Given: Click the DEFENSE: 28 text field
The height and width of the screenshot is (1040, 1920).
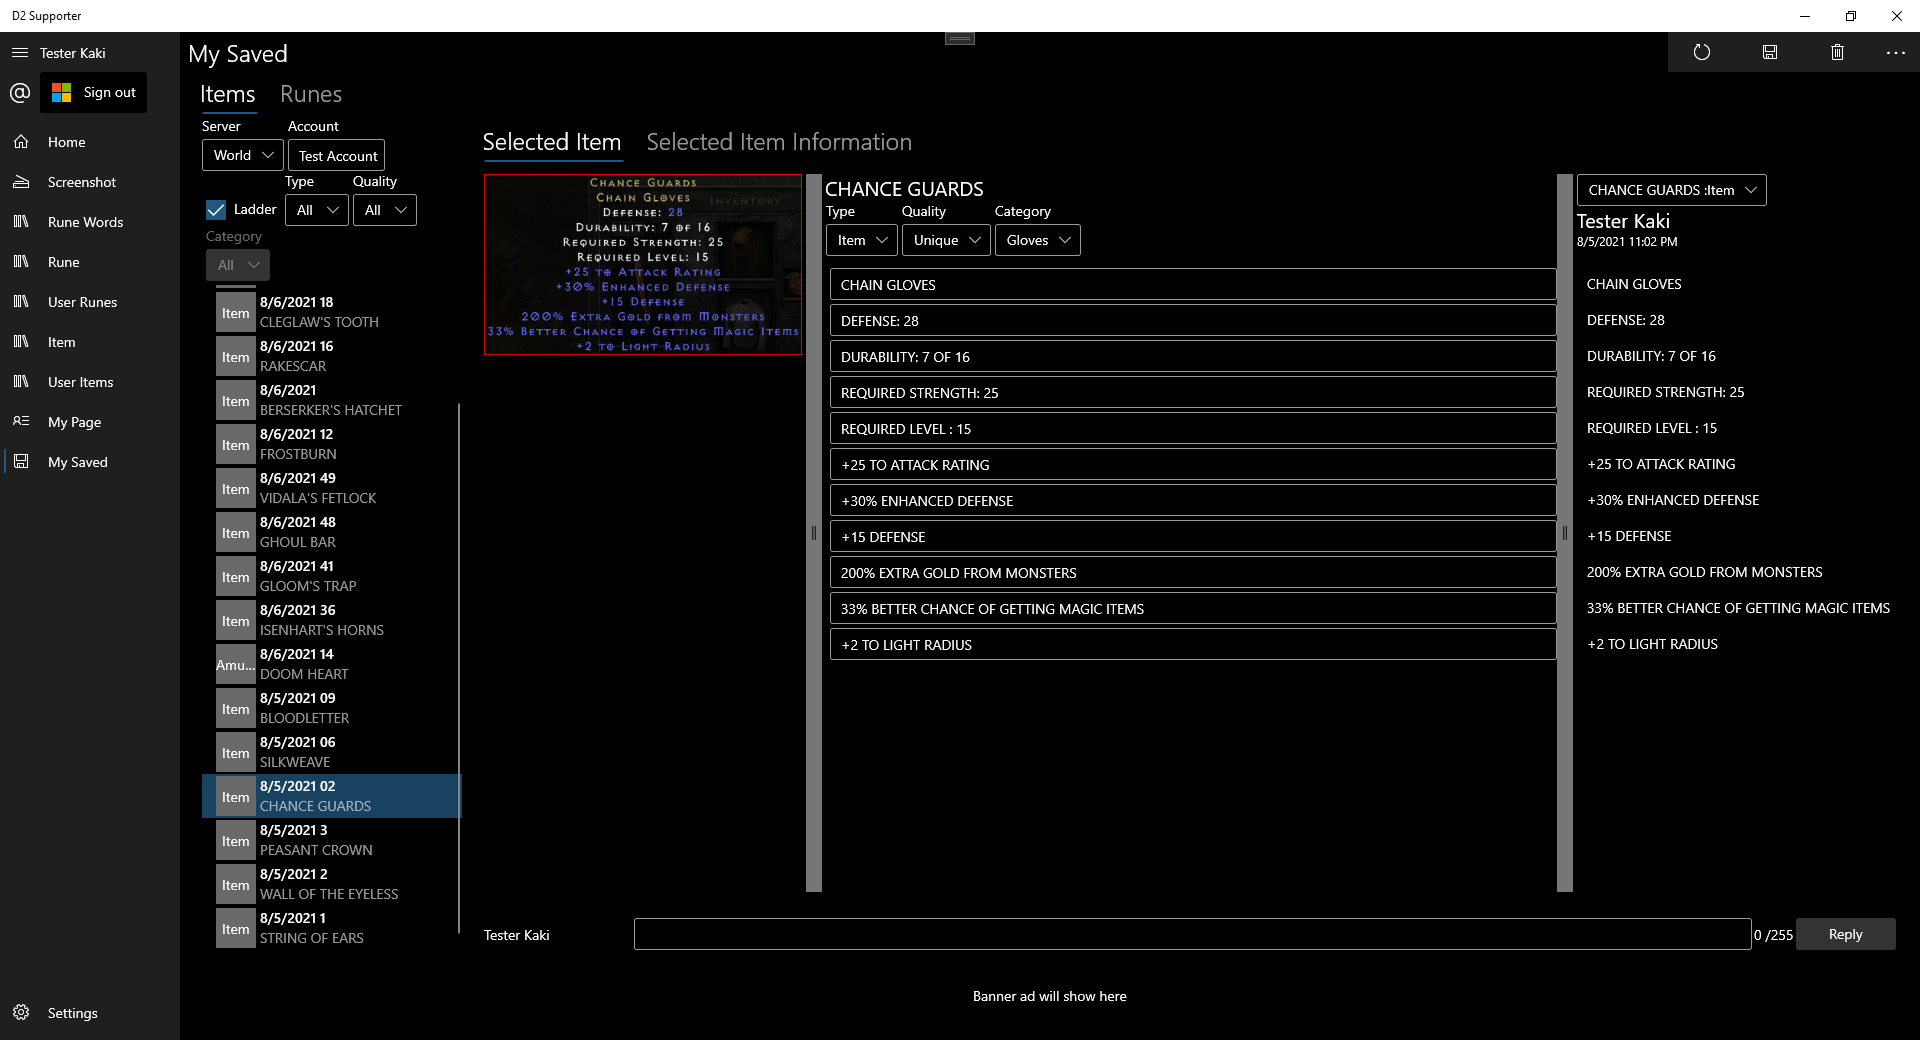Looking at the screenshot, I should 1192,321.
